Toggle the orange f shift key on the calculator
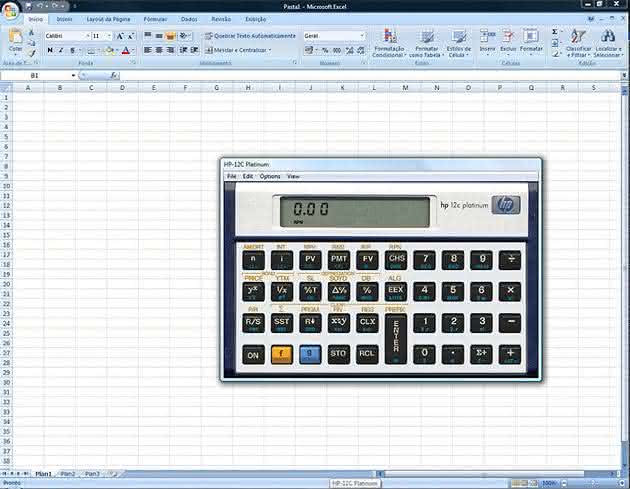630x489 pixels. click(281, 354)
